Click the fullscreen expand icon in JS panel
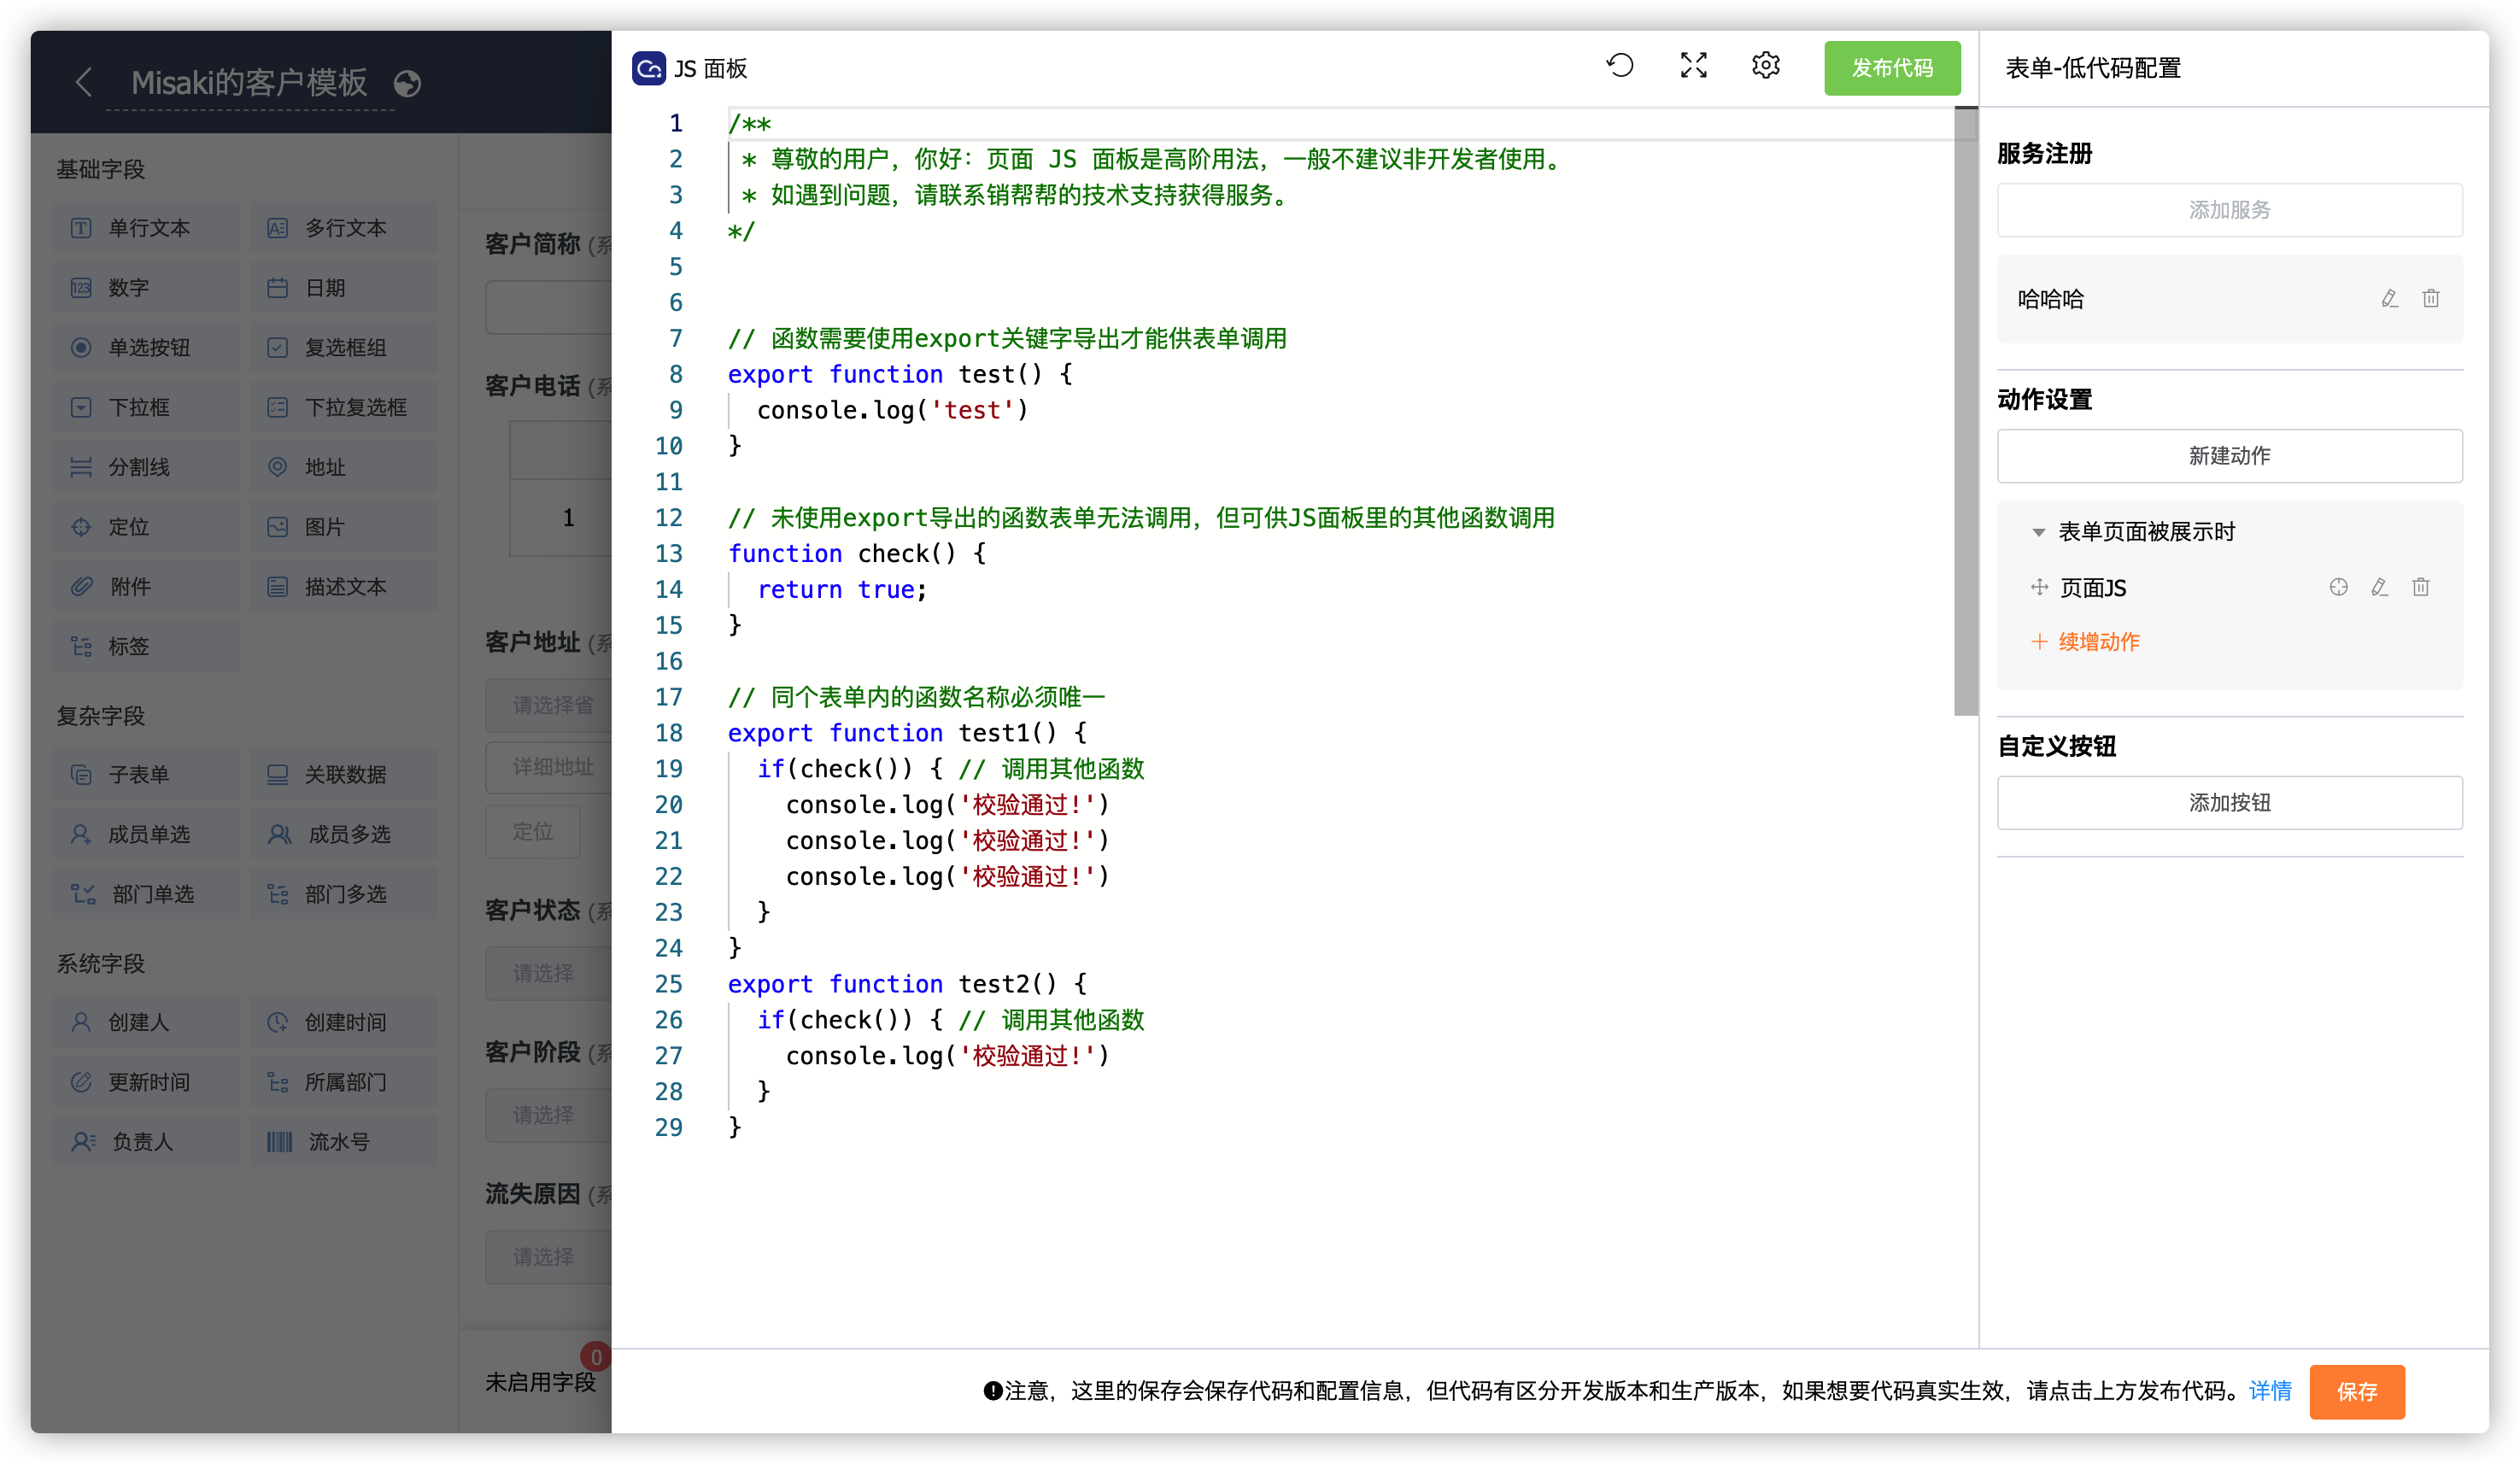Image resolution: width=2520 pixels, height=1464 pixels. click(1693, 66)
